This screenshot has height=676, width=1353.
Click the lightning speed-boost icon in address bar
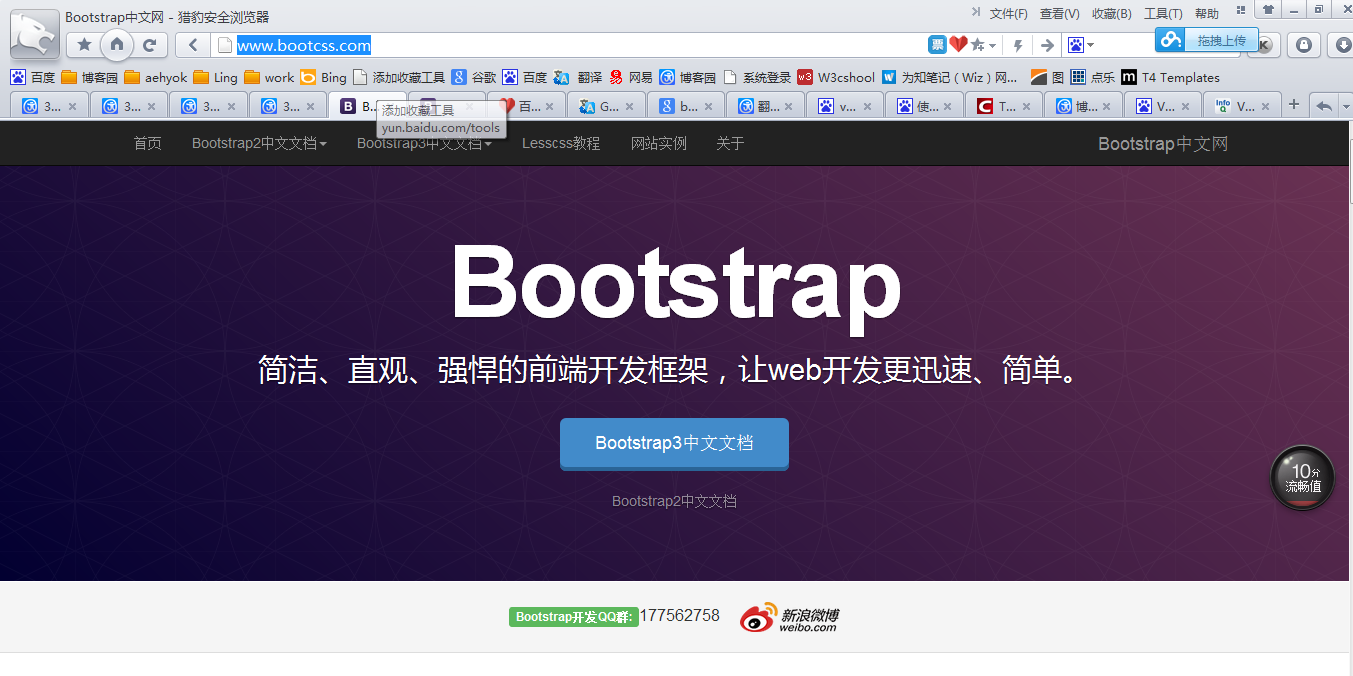point(1018,44)
